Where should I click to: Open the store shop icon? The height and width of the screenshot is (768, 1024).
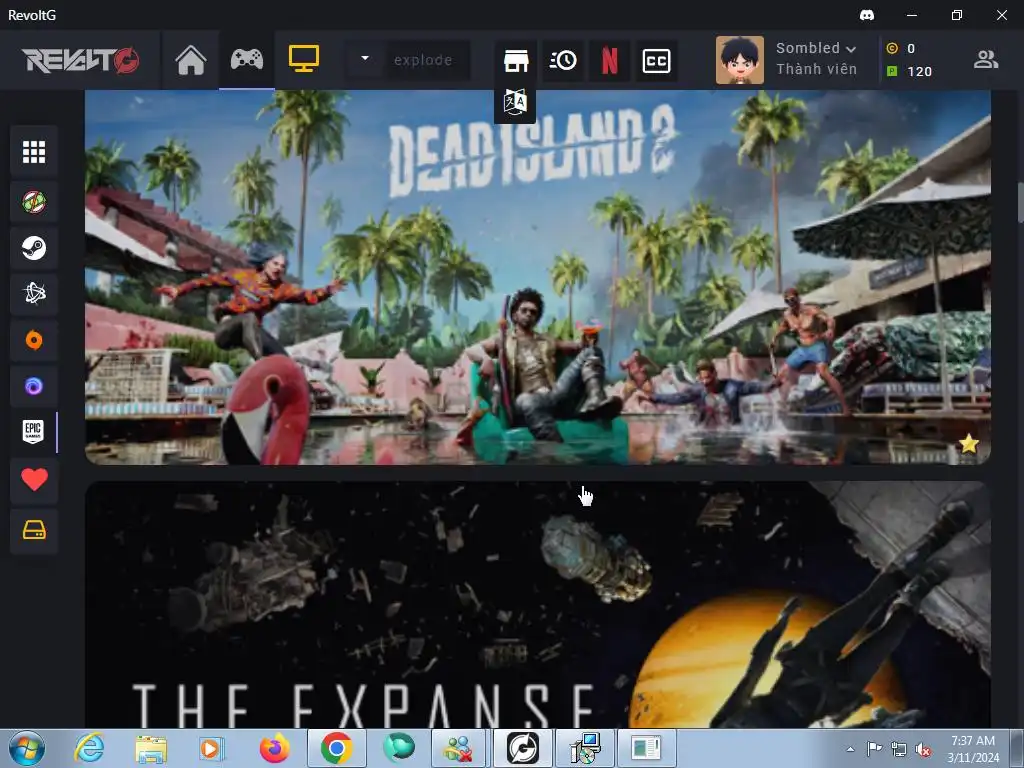(516, 61)
